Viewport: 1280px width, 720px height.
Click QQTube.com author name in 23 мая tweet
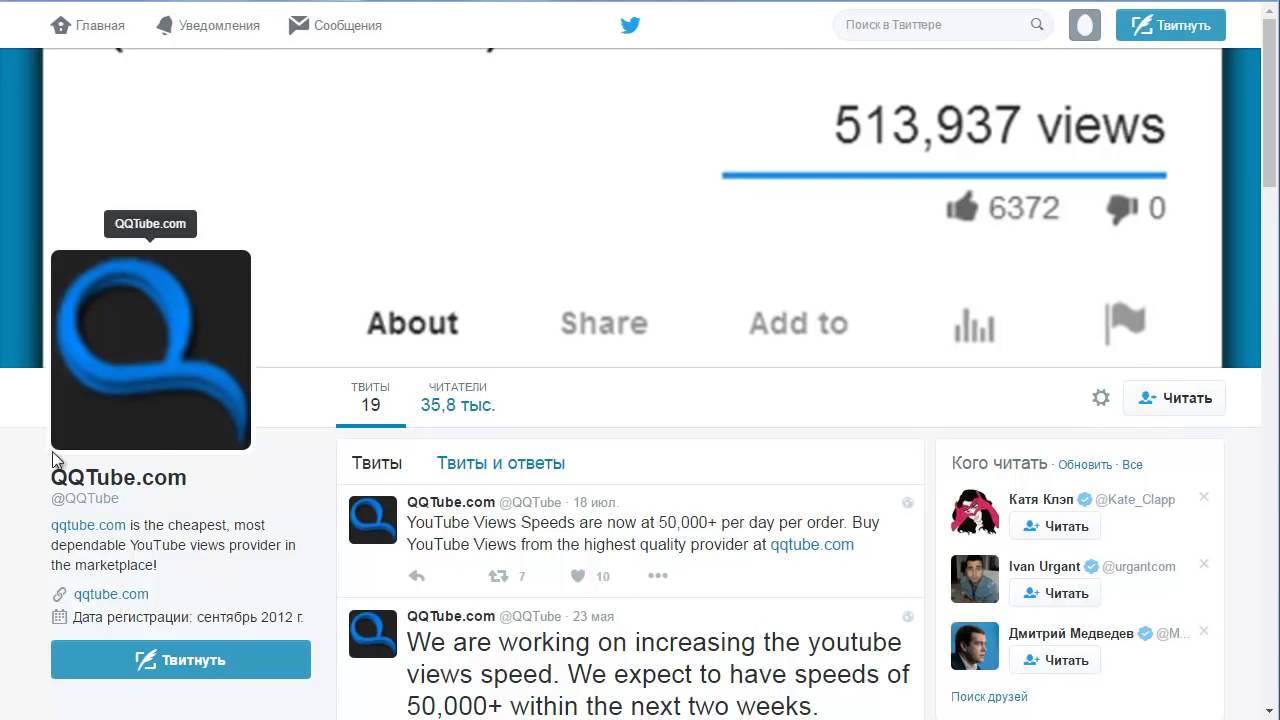pos(451,616)
